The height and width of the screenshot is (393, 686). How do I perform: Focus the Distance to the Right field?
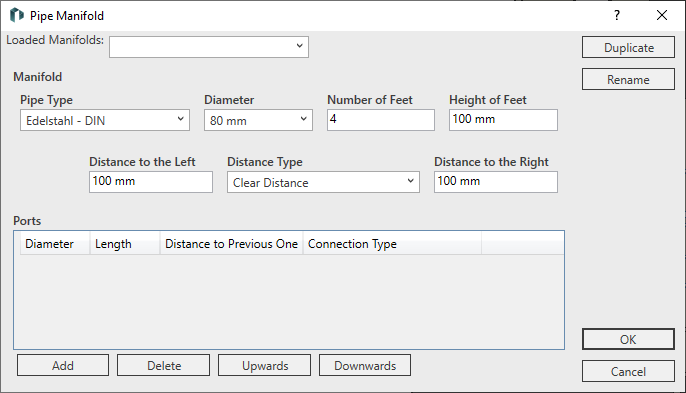click(496, 182)
